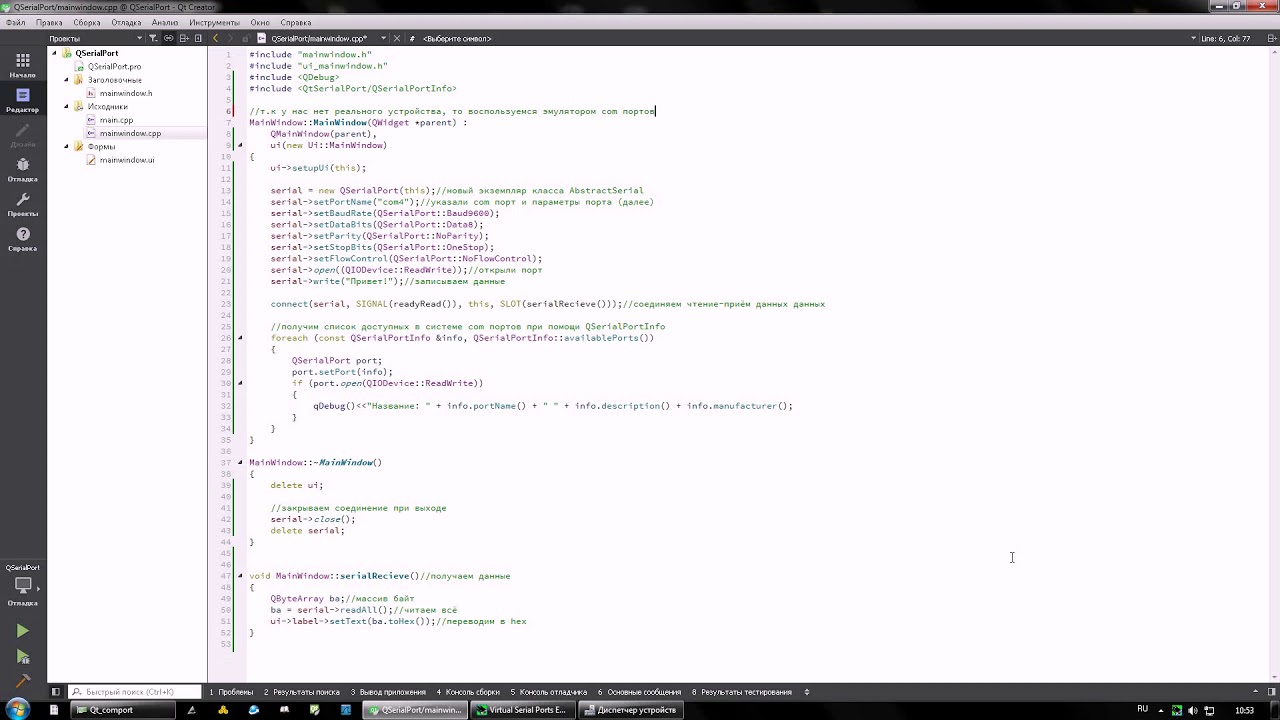Split the Projects side pane
Viewport: 1280px width, 720px height.
(x=184, y=38)
